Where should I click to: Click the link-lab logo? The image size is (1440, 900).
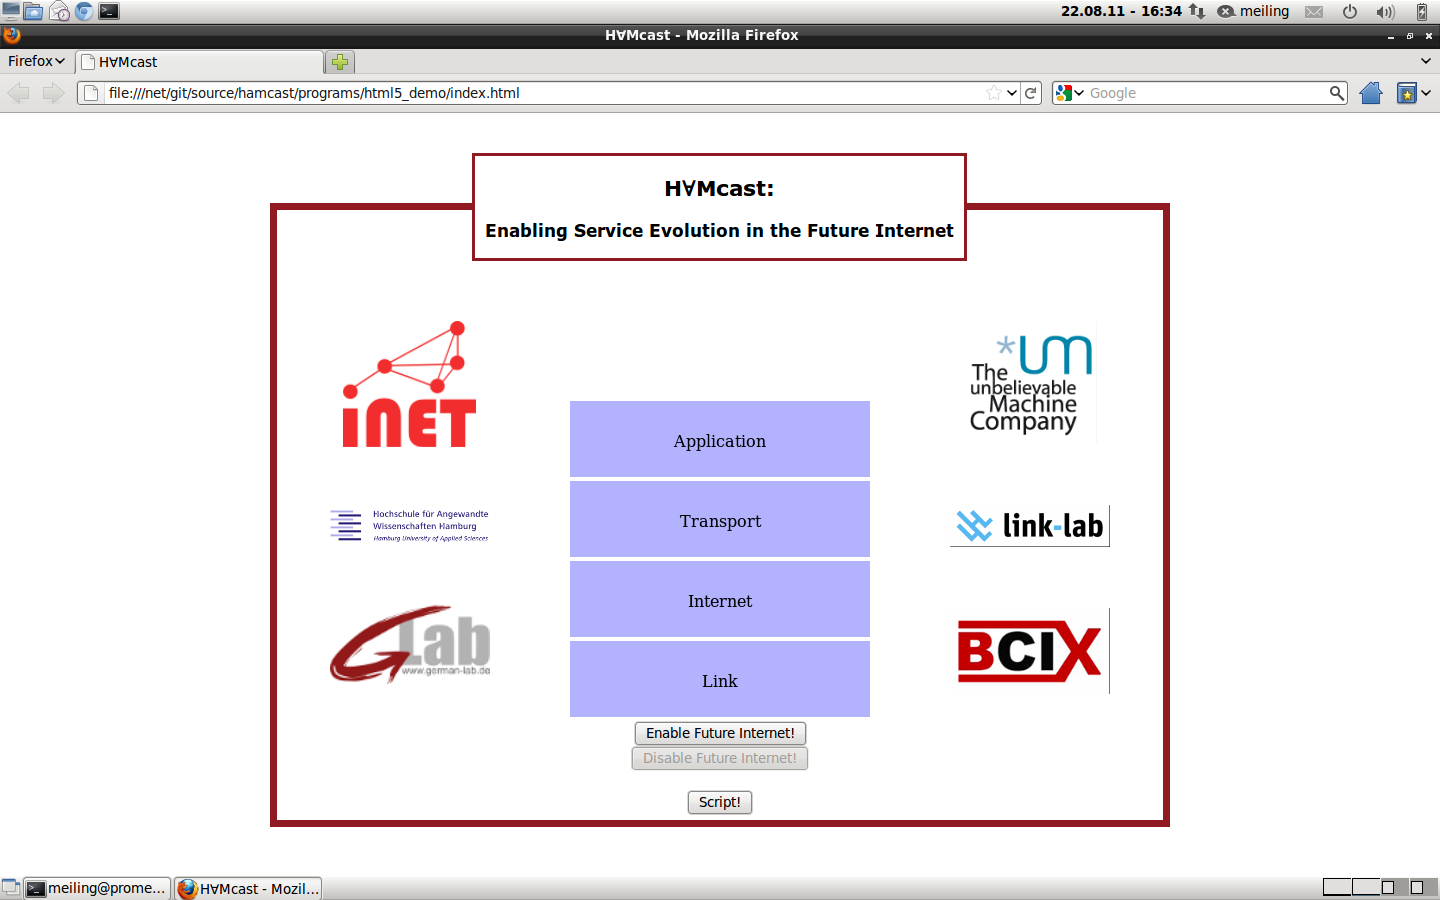pos(1030,525)
